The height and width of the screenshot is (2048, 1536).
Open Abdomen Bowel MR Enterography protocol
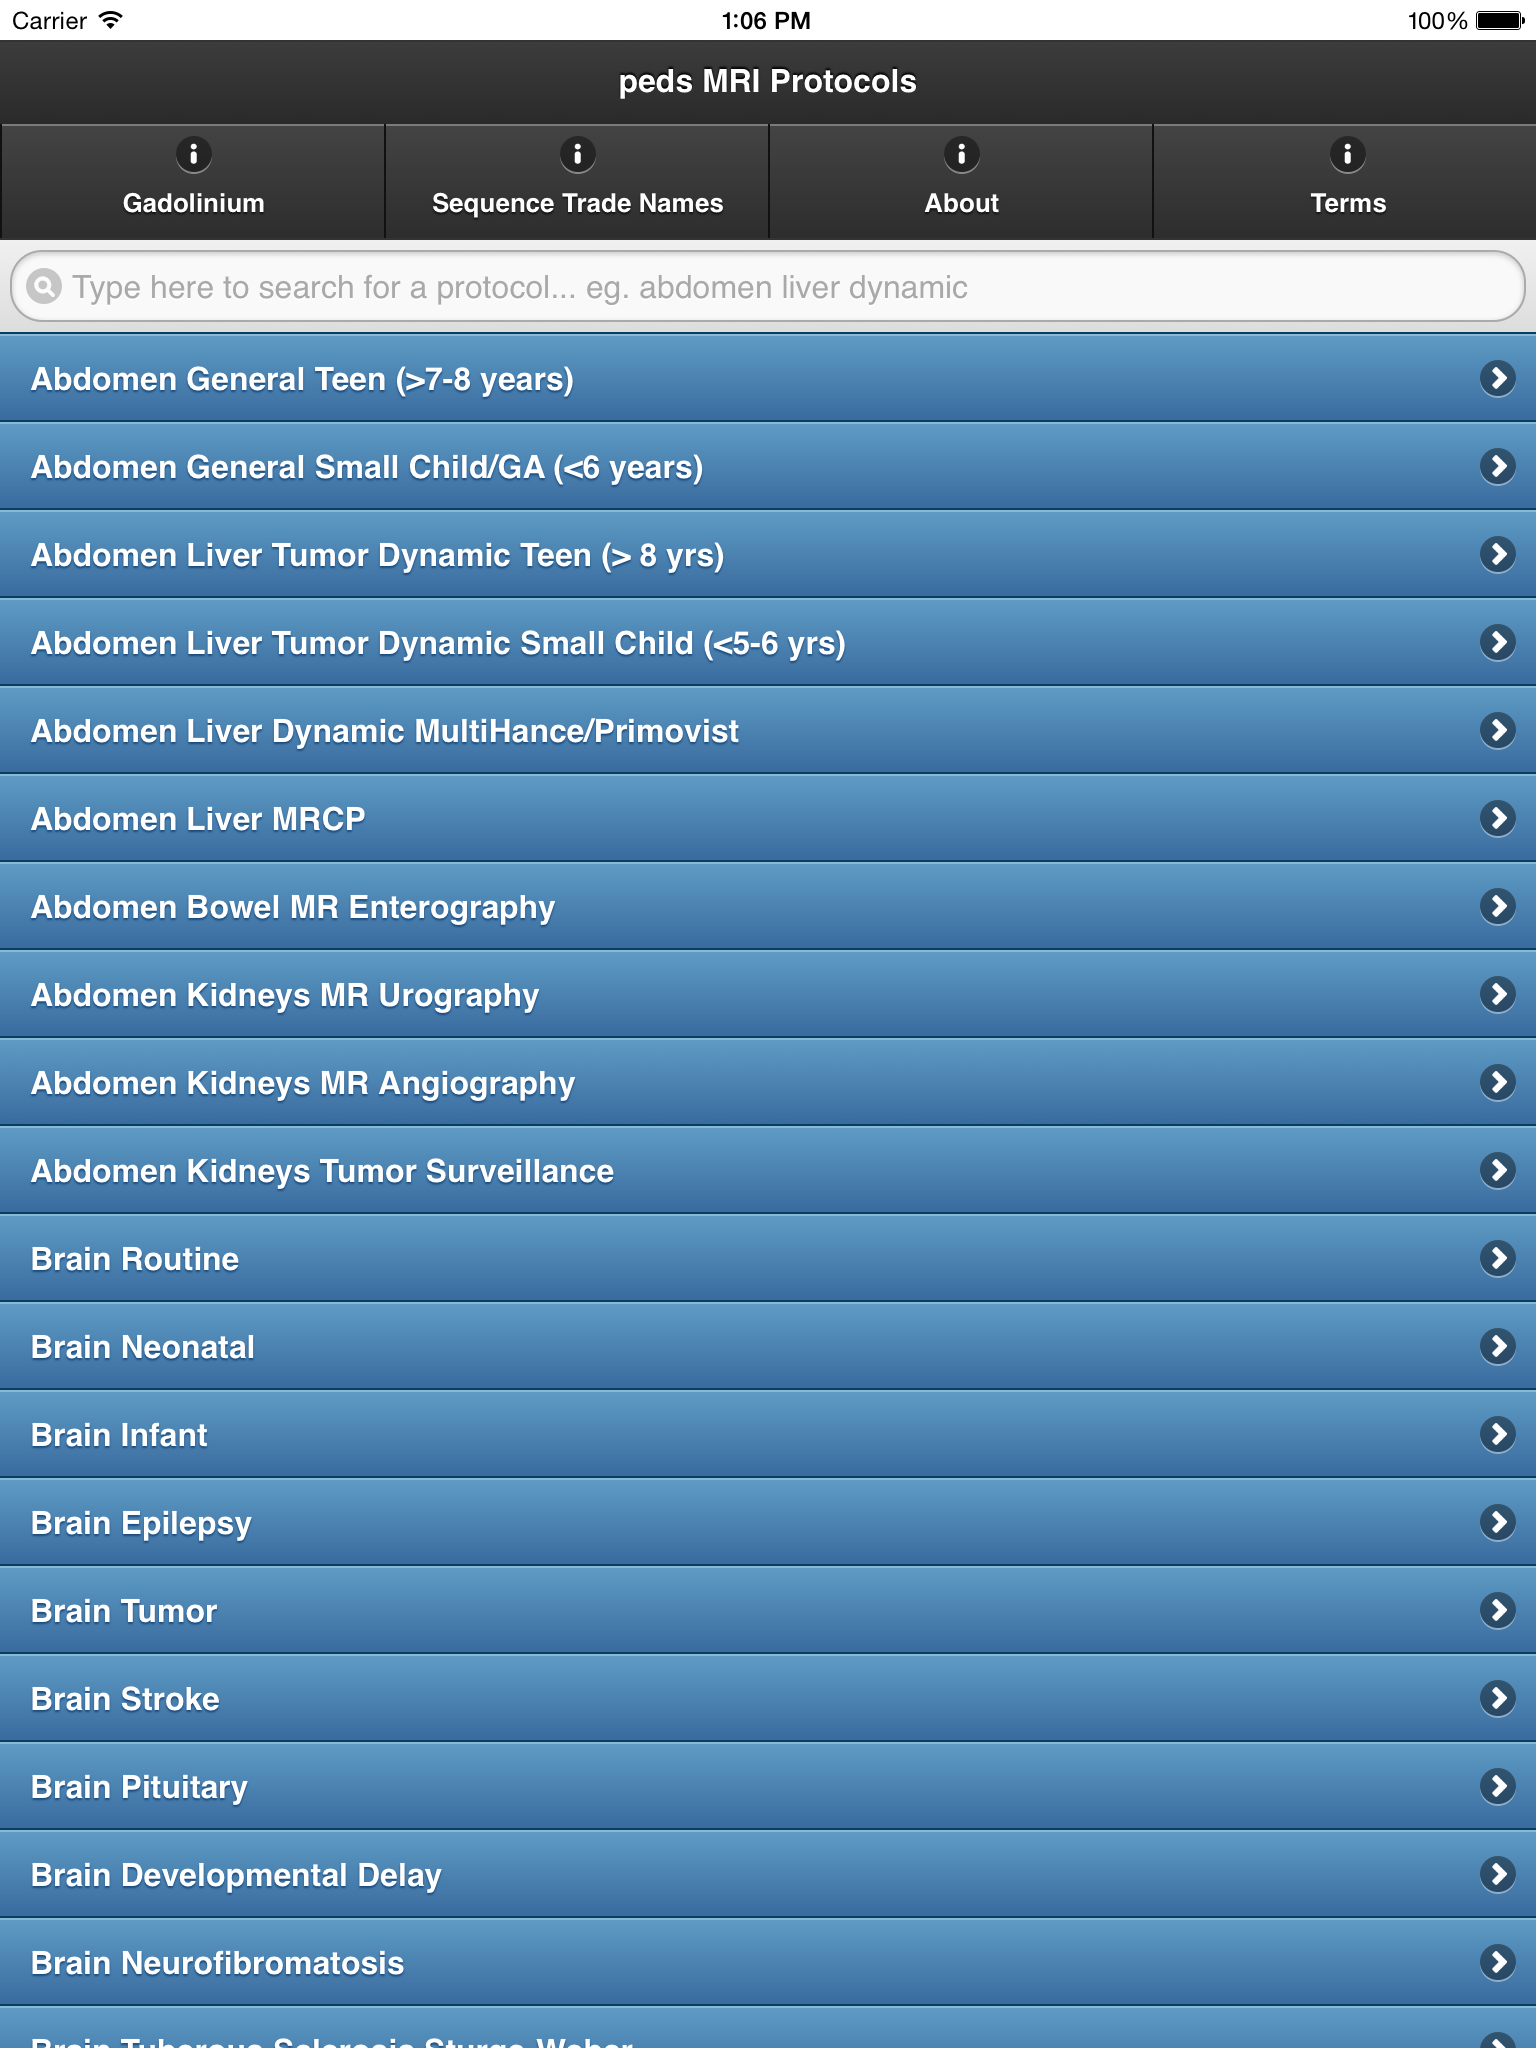[x=768, y=906]
